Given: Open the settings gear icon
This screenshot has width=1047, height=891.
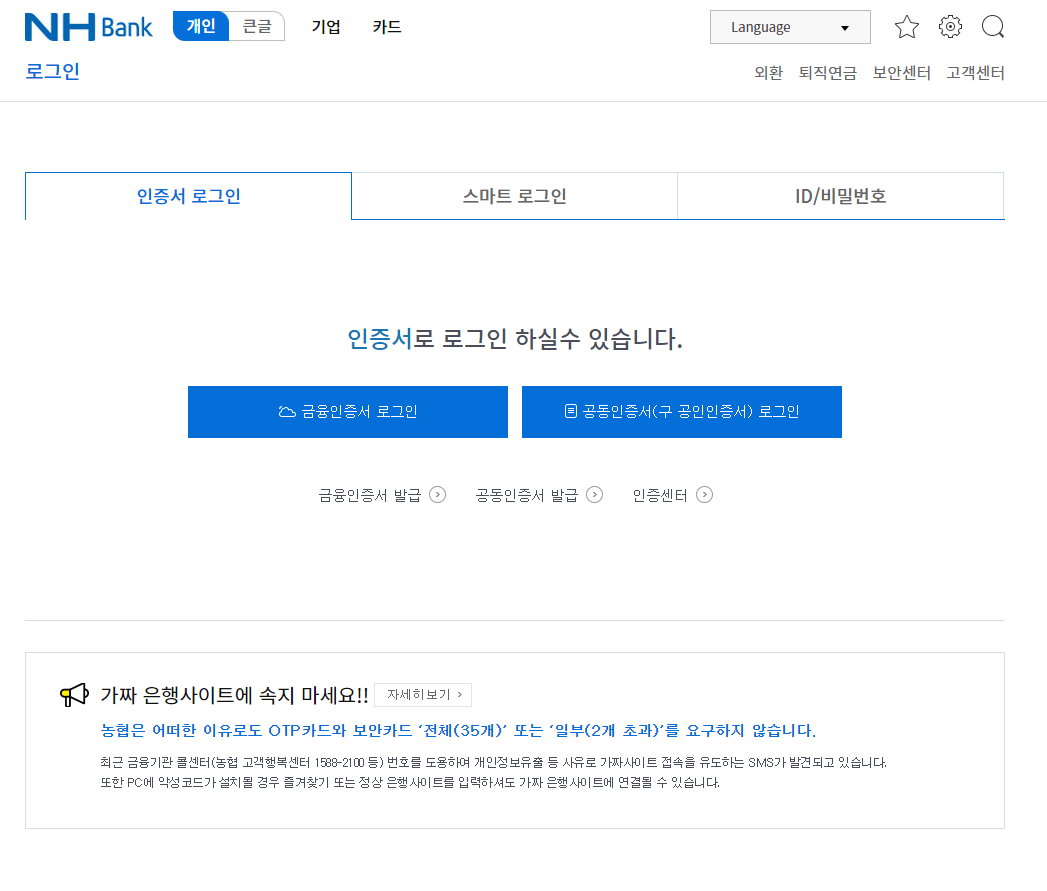Looking at the screenshot, I should [949, 27].
